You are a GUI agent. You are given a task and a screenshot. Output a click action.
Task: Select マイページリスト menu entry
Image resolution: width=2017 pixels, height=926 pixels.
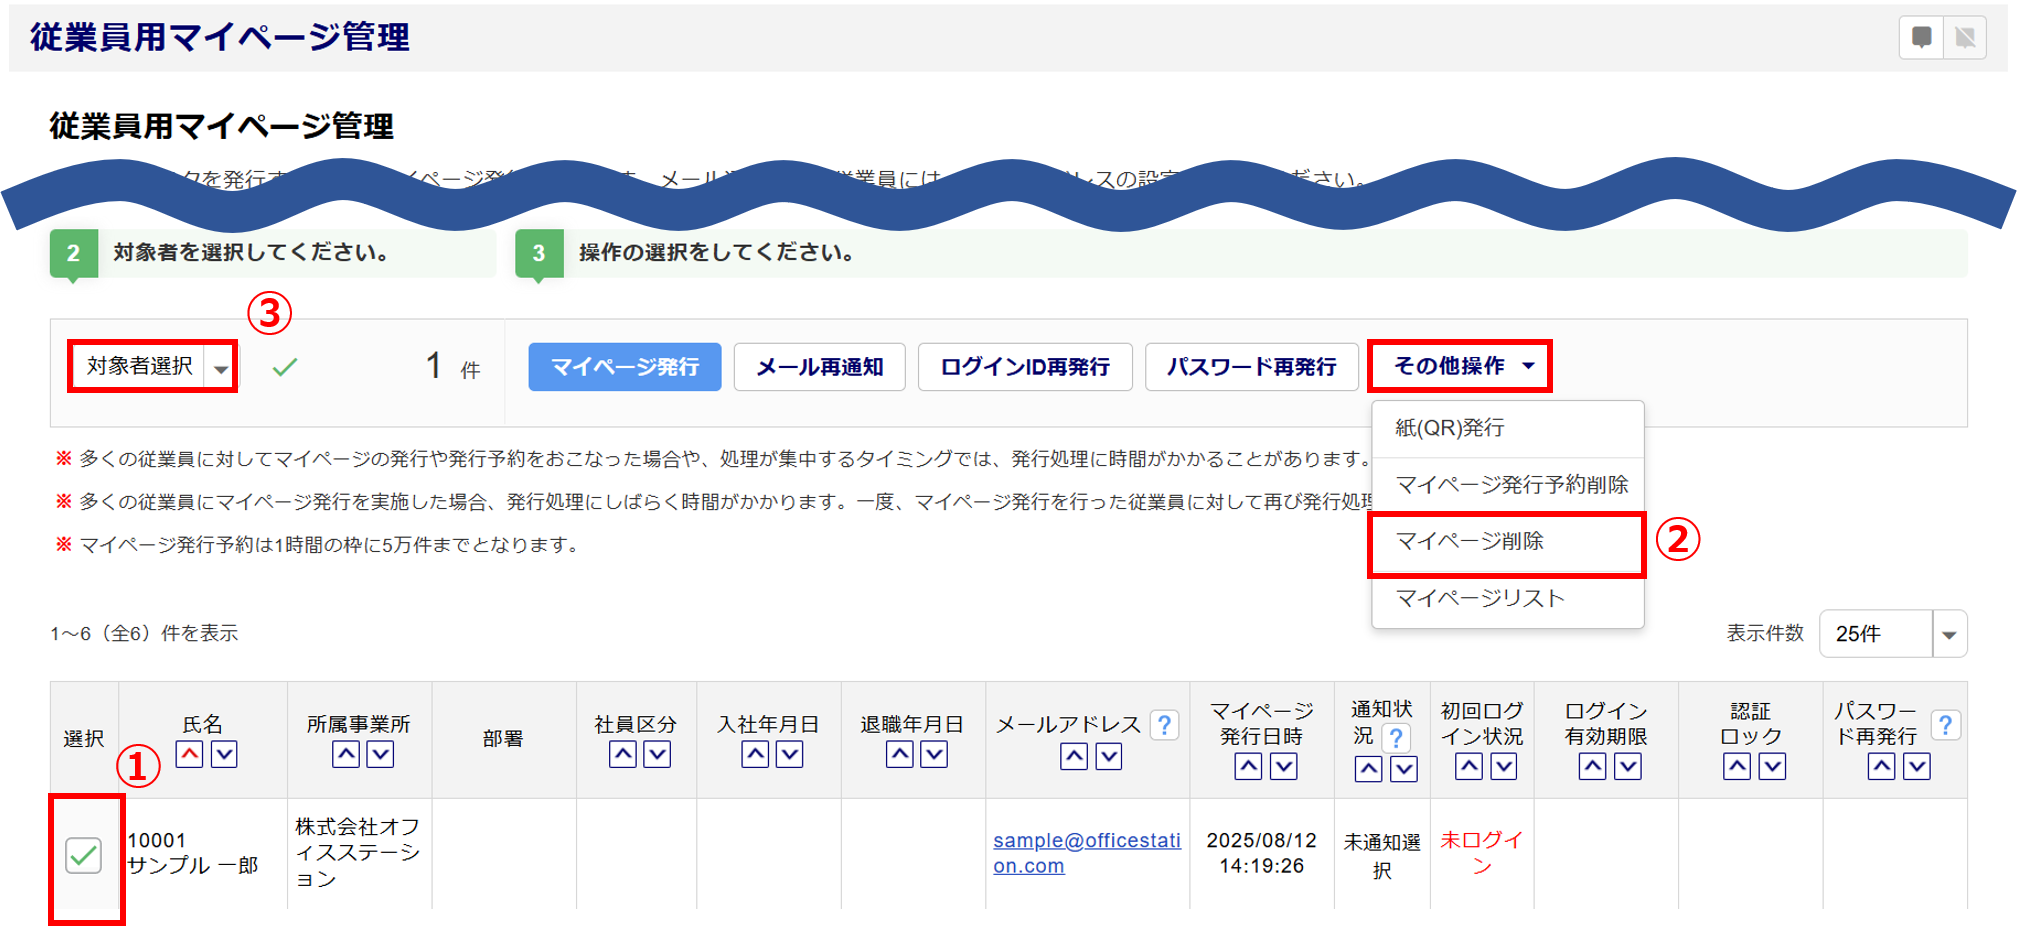point(1480,599)
